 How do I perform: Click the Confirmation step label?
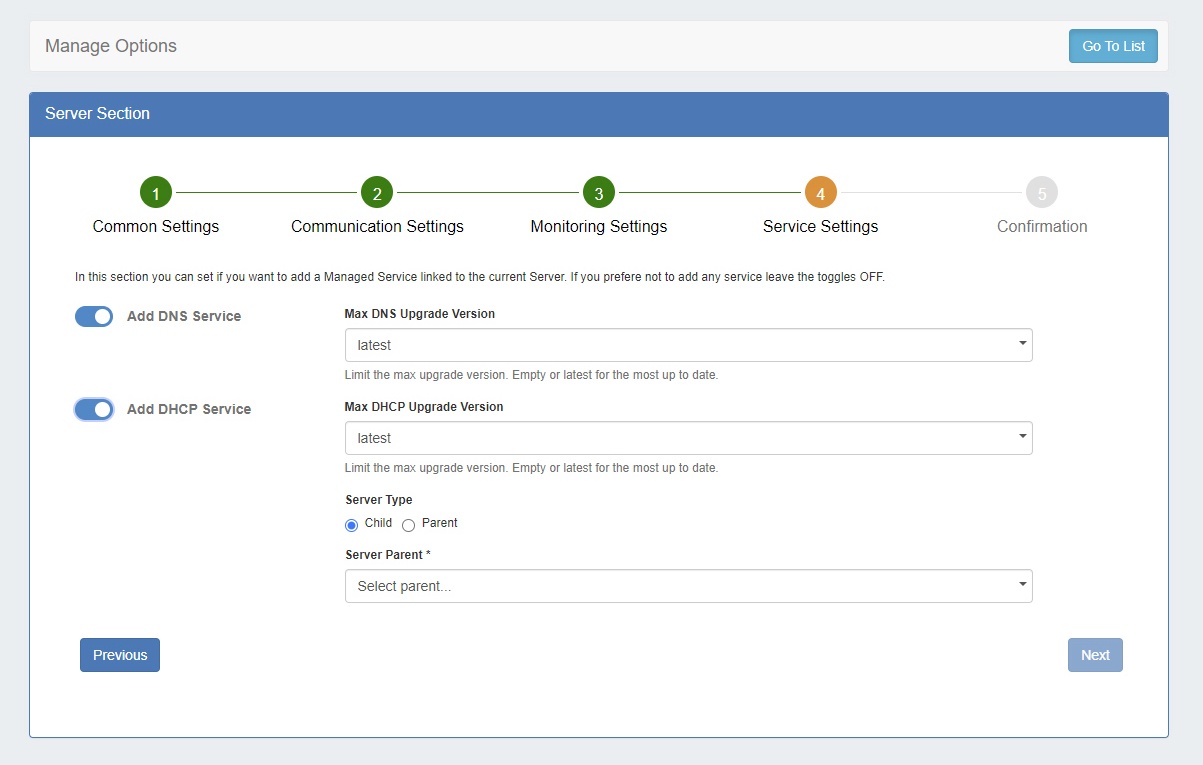1041,227
